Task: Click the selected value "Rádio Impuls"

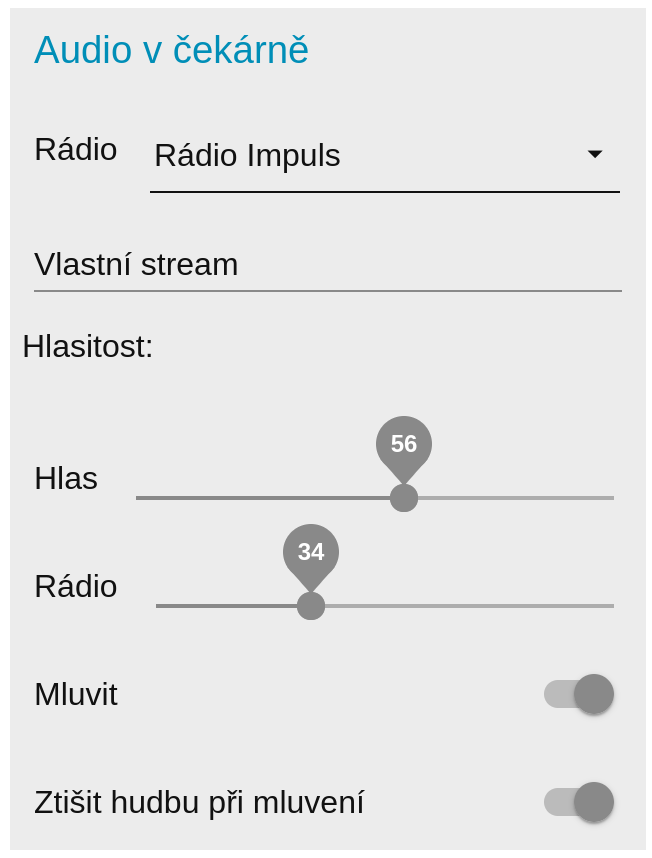Action: 247,155
